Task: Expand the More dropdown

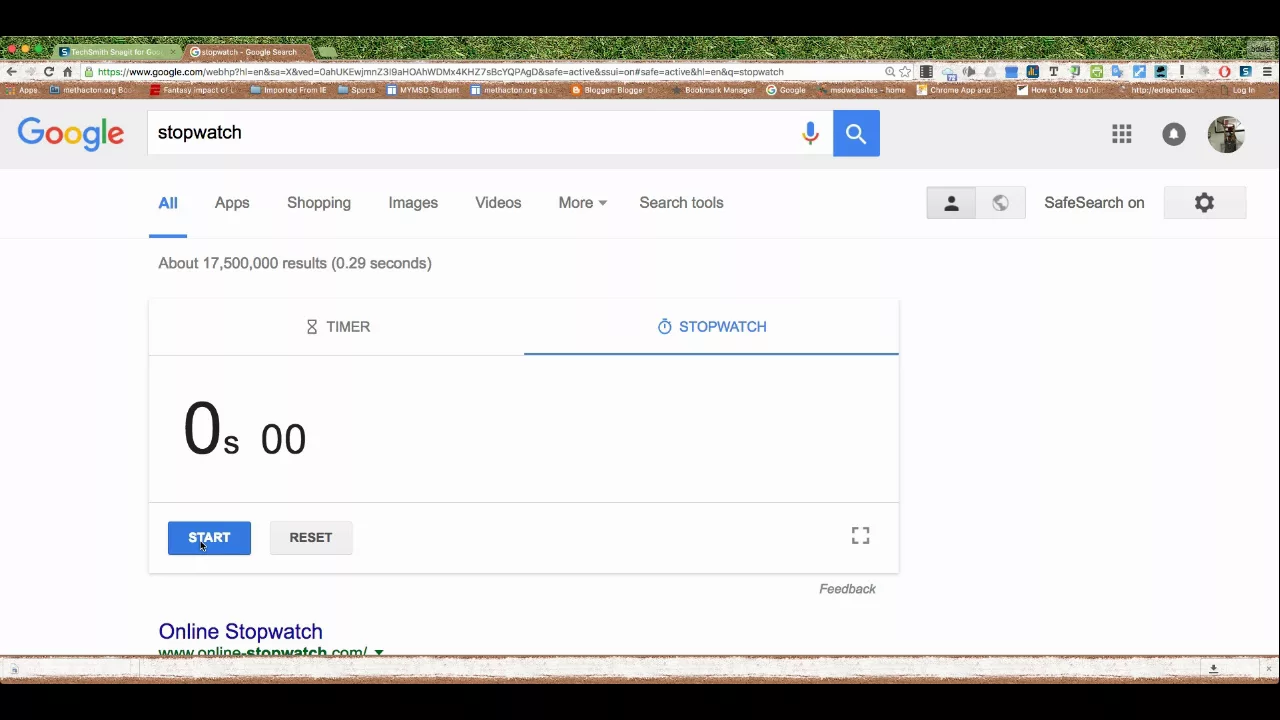Action: [582, 203]
